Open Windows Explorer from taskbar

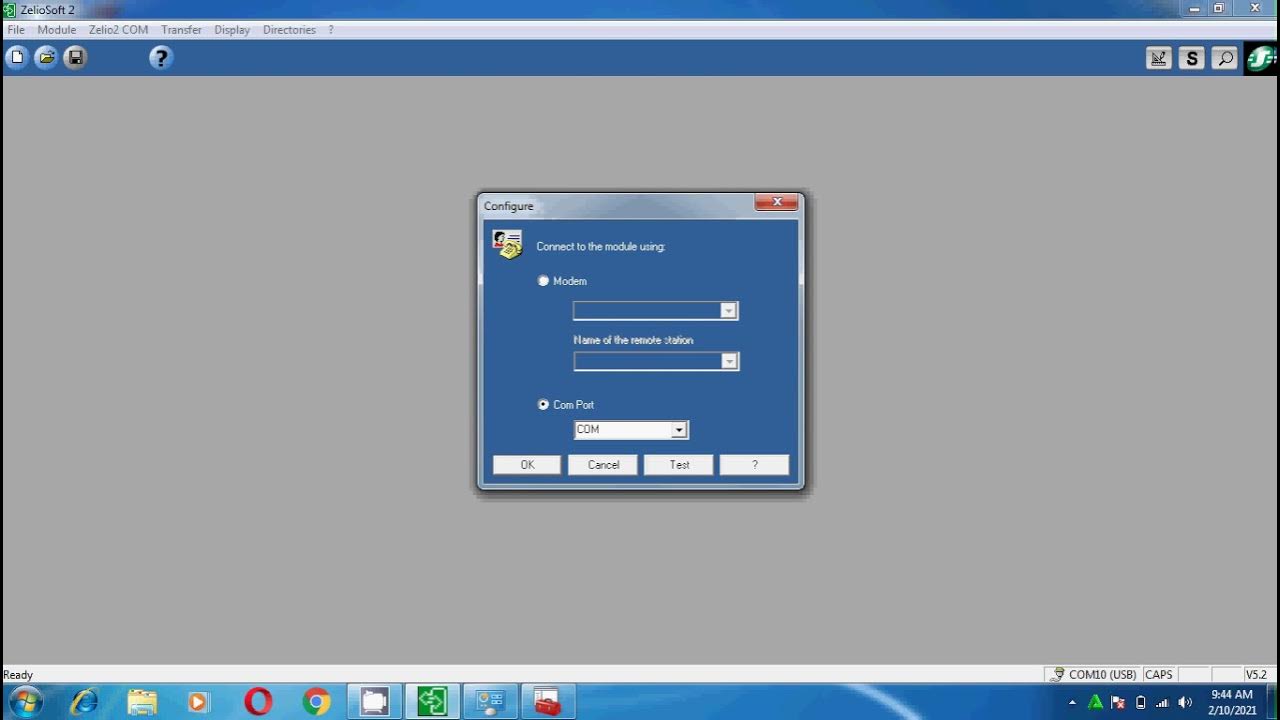click(142, 702)
